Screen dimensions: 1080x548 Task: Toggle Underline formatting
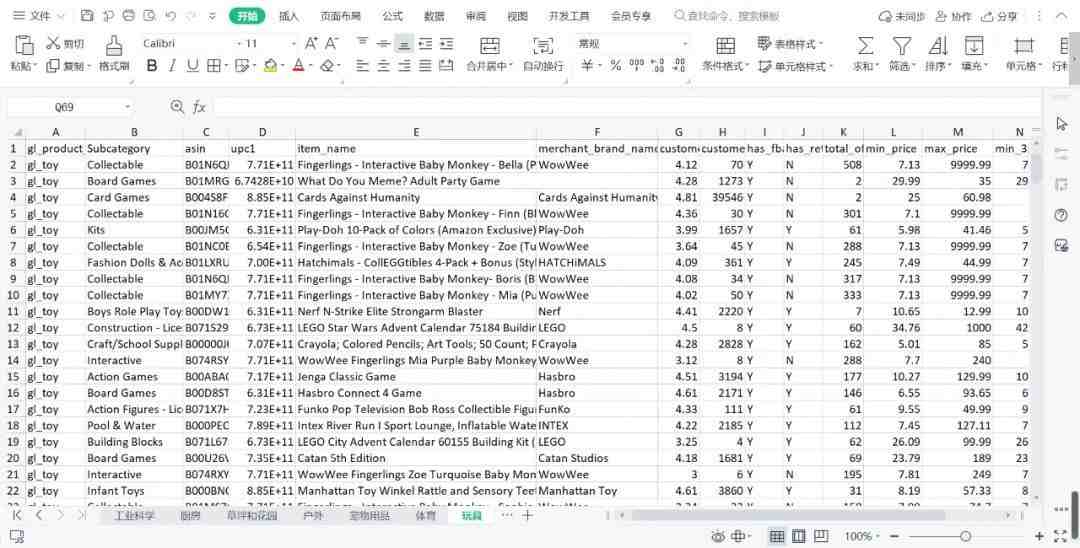pos(193,65)
